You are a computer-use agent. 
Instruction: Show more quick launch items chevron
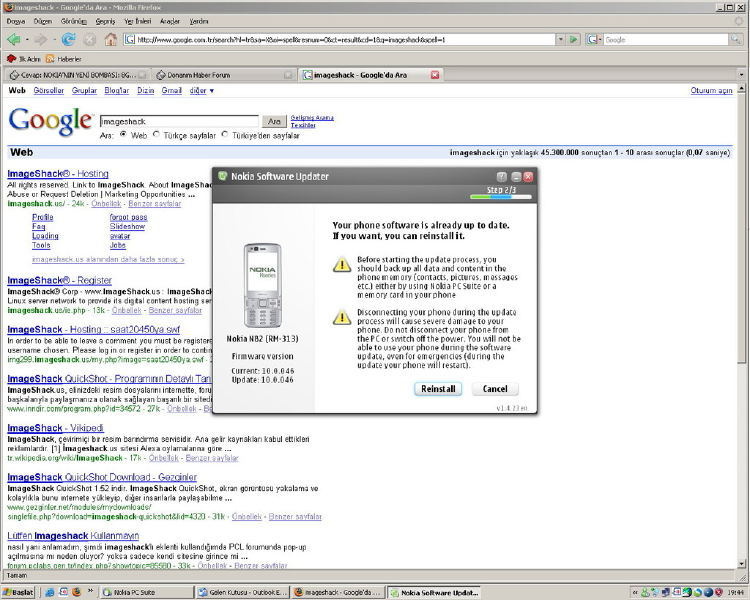point(90,591)
